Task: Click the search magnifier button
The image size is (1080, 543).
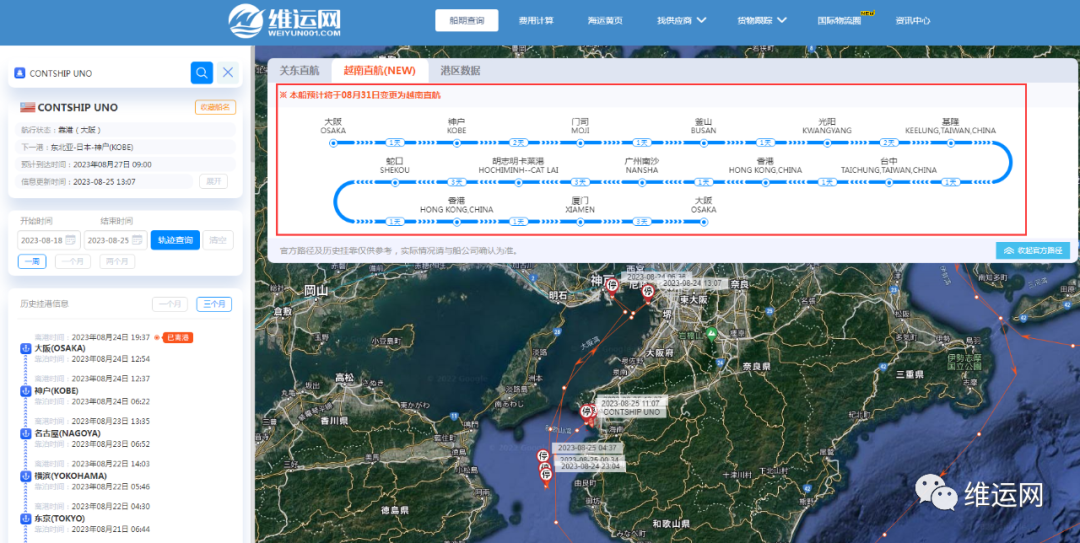Action: tap(202, 72)
